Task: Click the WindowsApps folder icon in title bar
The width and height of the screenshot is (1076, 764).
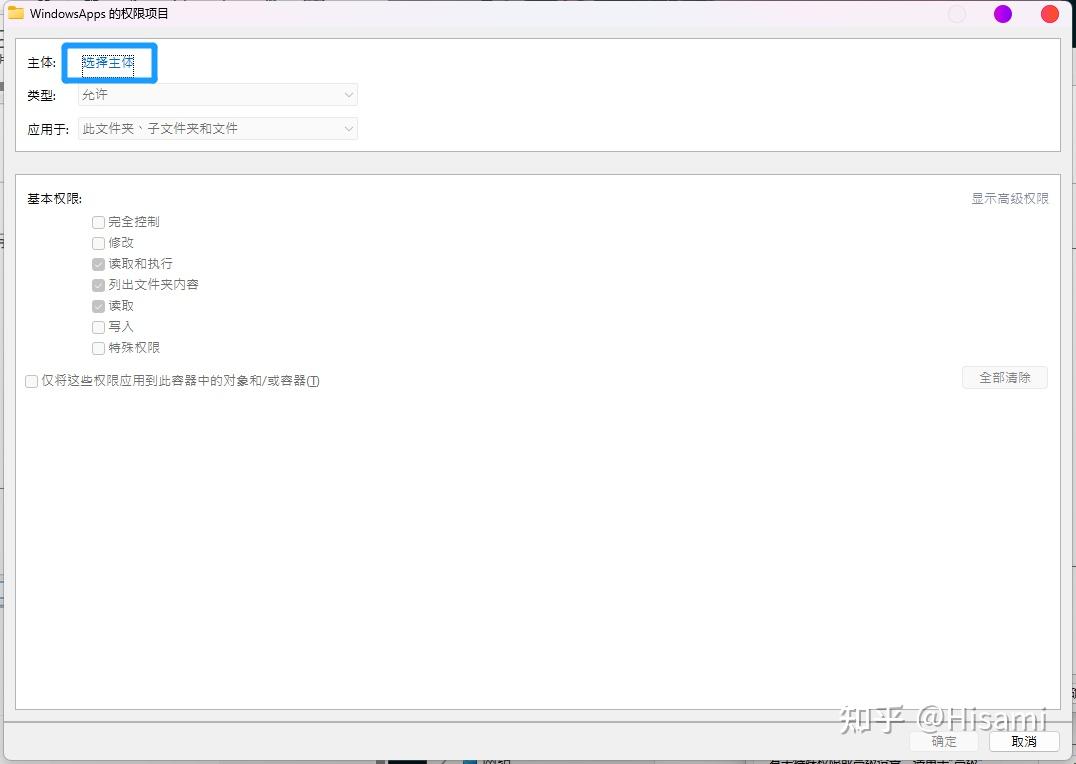Action: pos(16,13)
